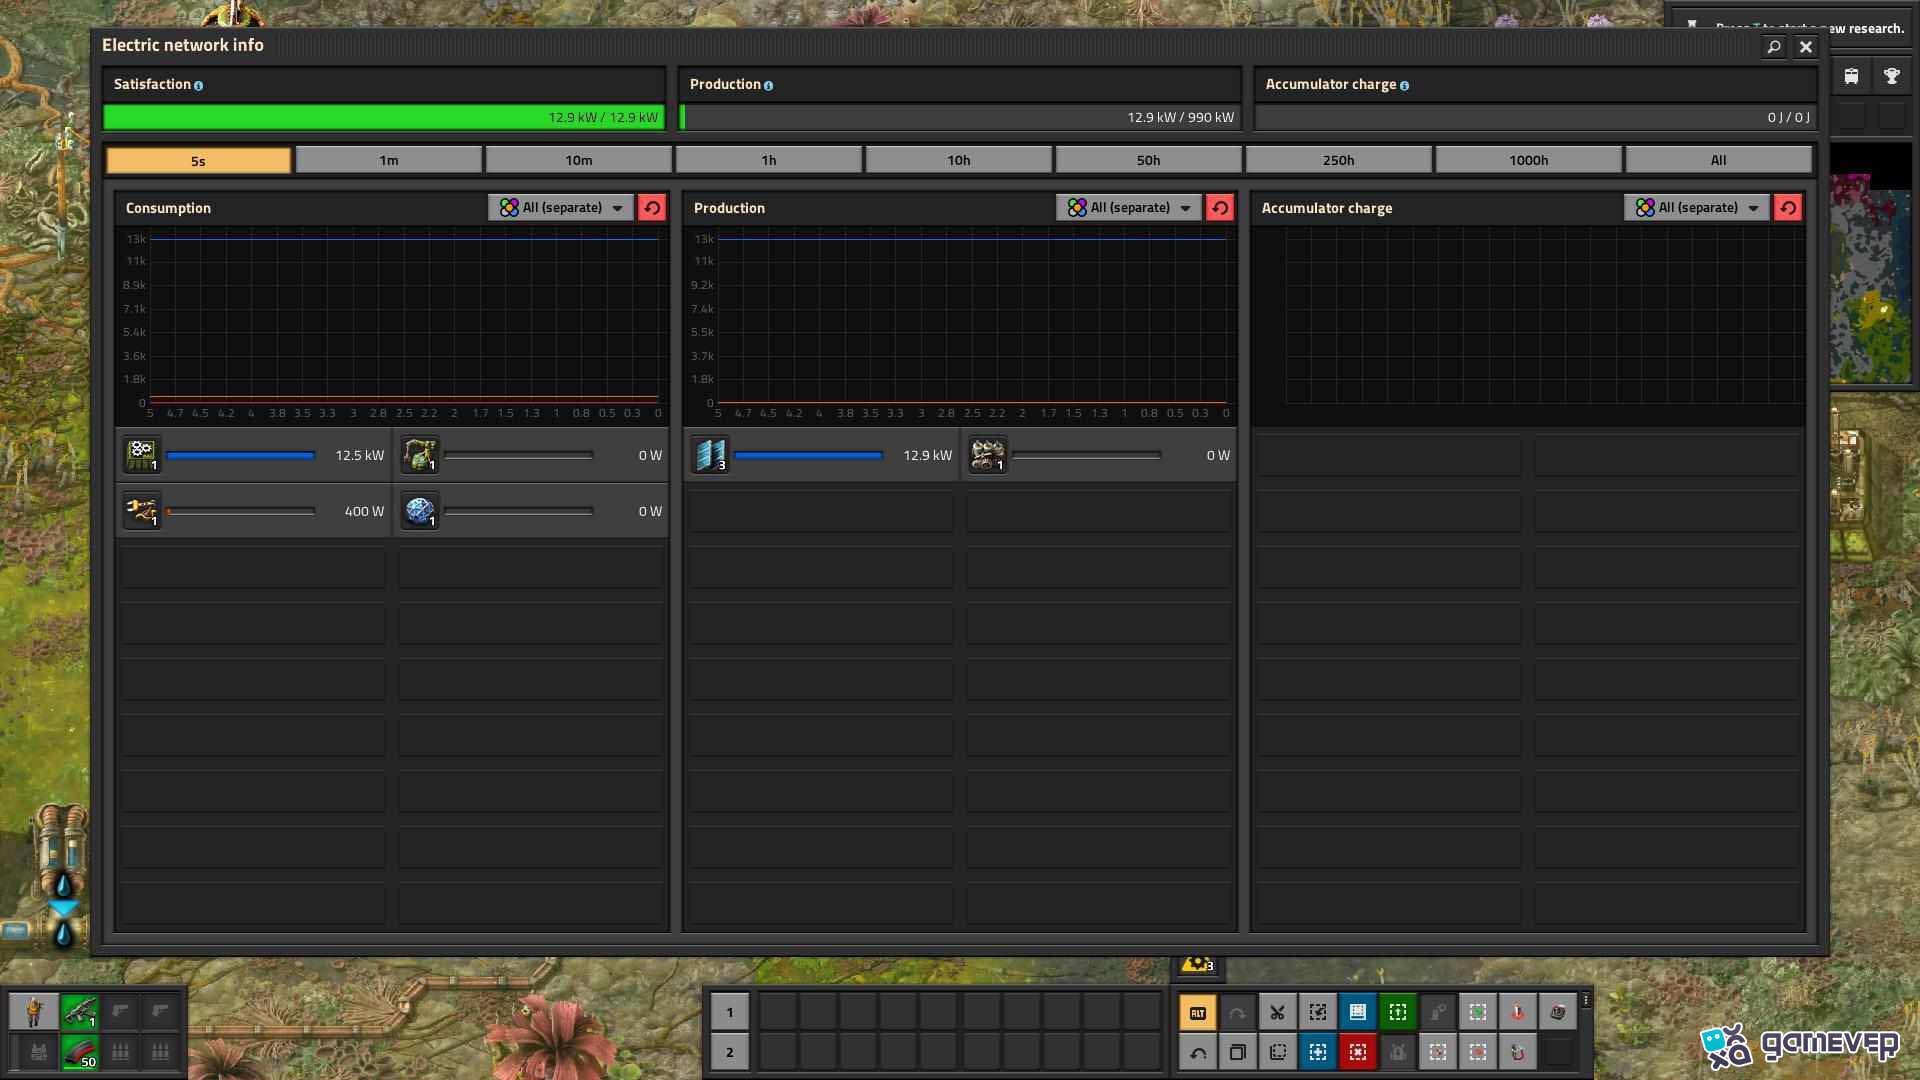Open the blue blueprint book shortcut
The image size is (1920, 1080).
pos(1357,1012)
